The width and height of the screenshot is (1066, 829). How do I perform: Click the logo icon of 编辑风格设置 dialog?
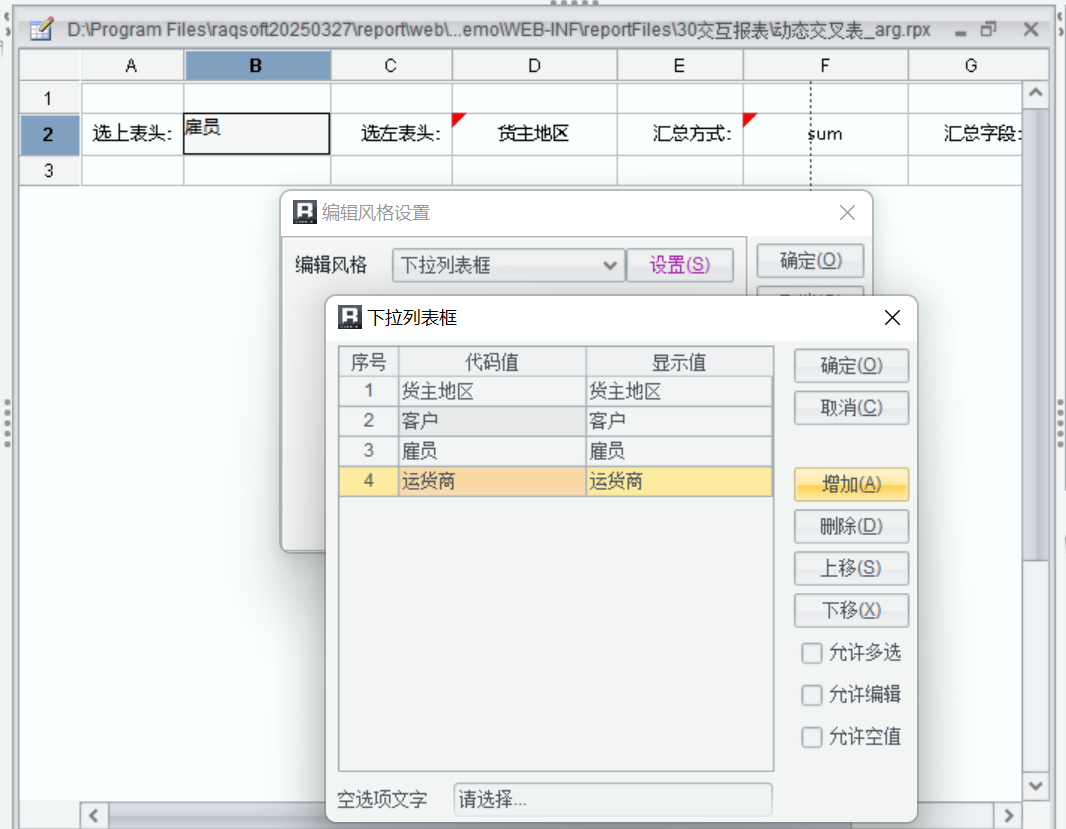(304, 212)
